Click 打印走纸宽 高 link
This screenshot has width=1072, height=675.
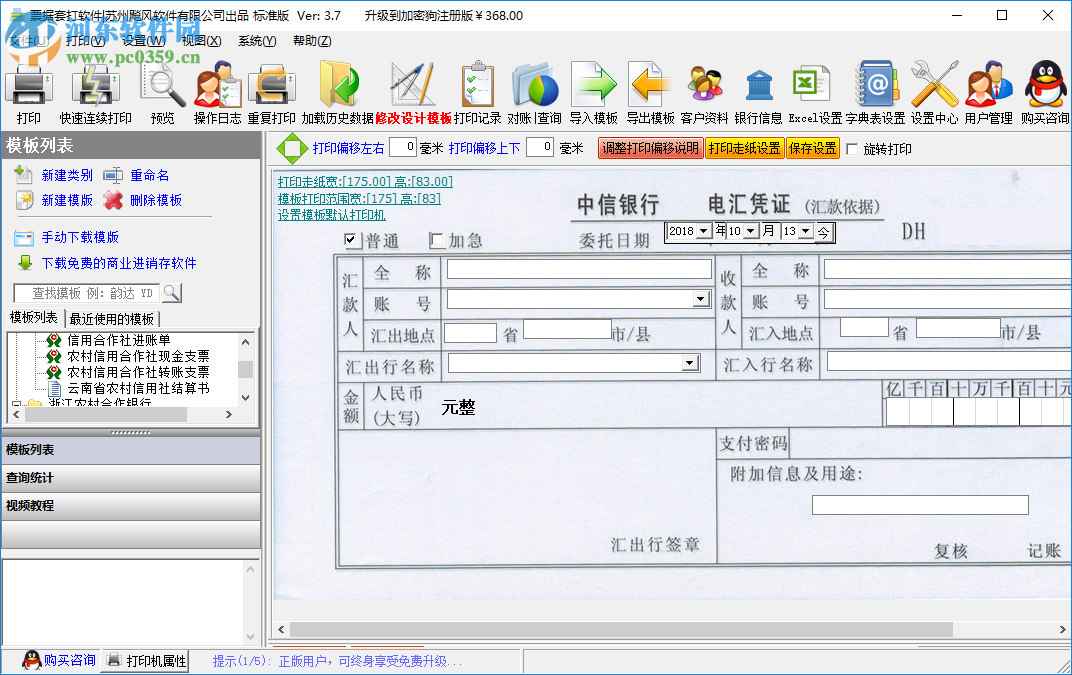(365, 182)
